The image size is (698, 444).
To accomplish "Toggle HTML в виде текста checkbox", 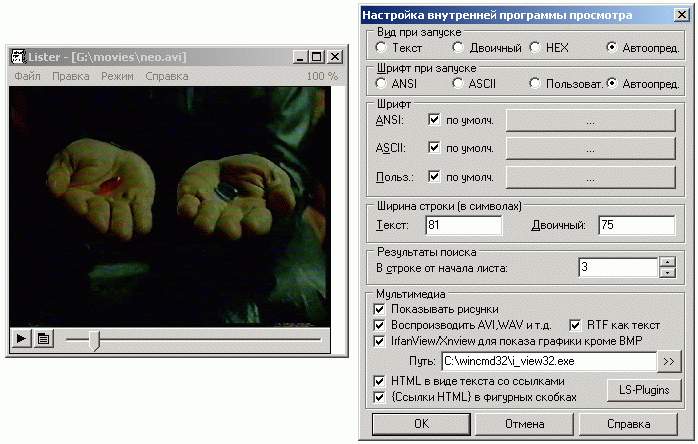I will 379,381.
